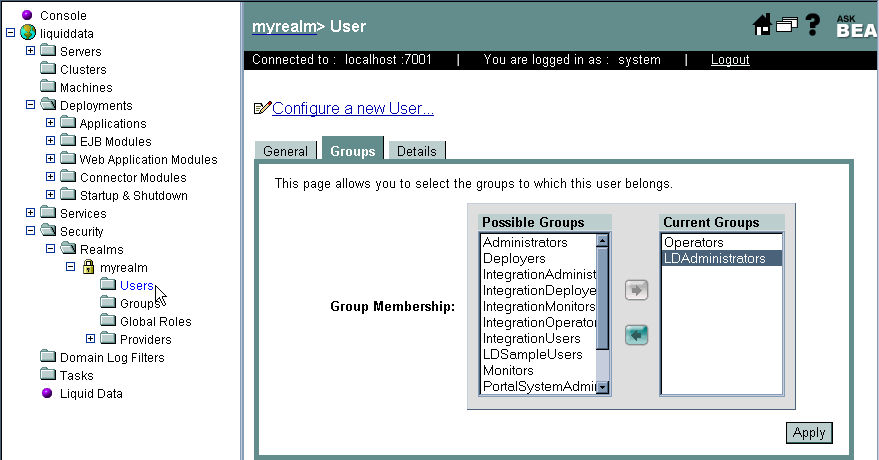This screenshot has height=460, width=879.
Task: Expand the Servers node
Action: click(30, 50)
